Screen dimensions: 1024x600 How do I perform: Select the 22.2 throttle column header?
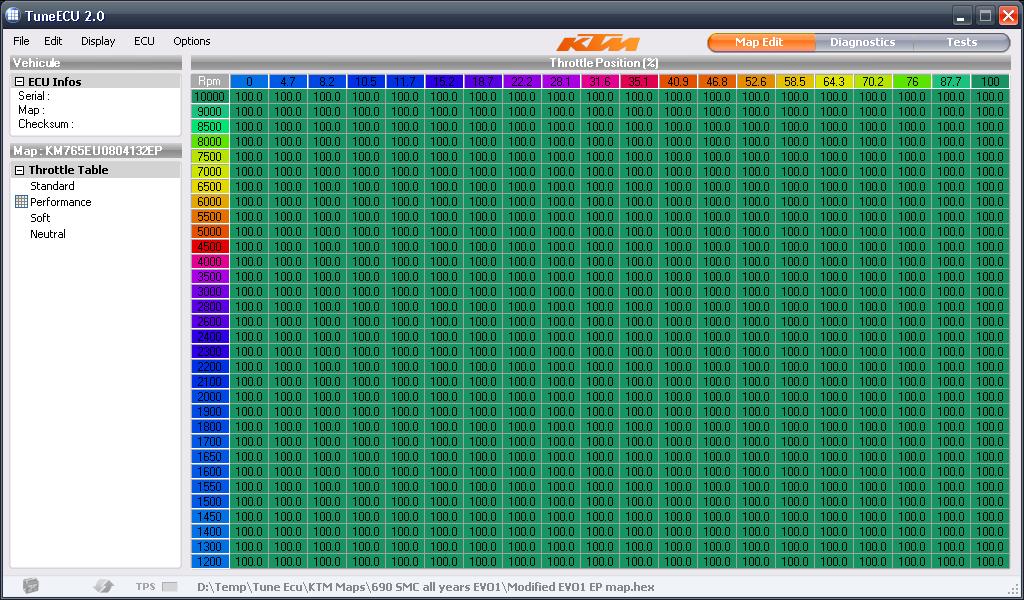[522, 82]
